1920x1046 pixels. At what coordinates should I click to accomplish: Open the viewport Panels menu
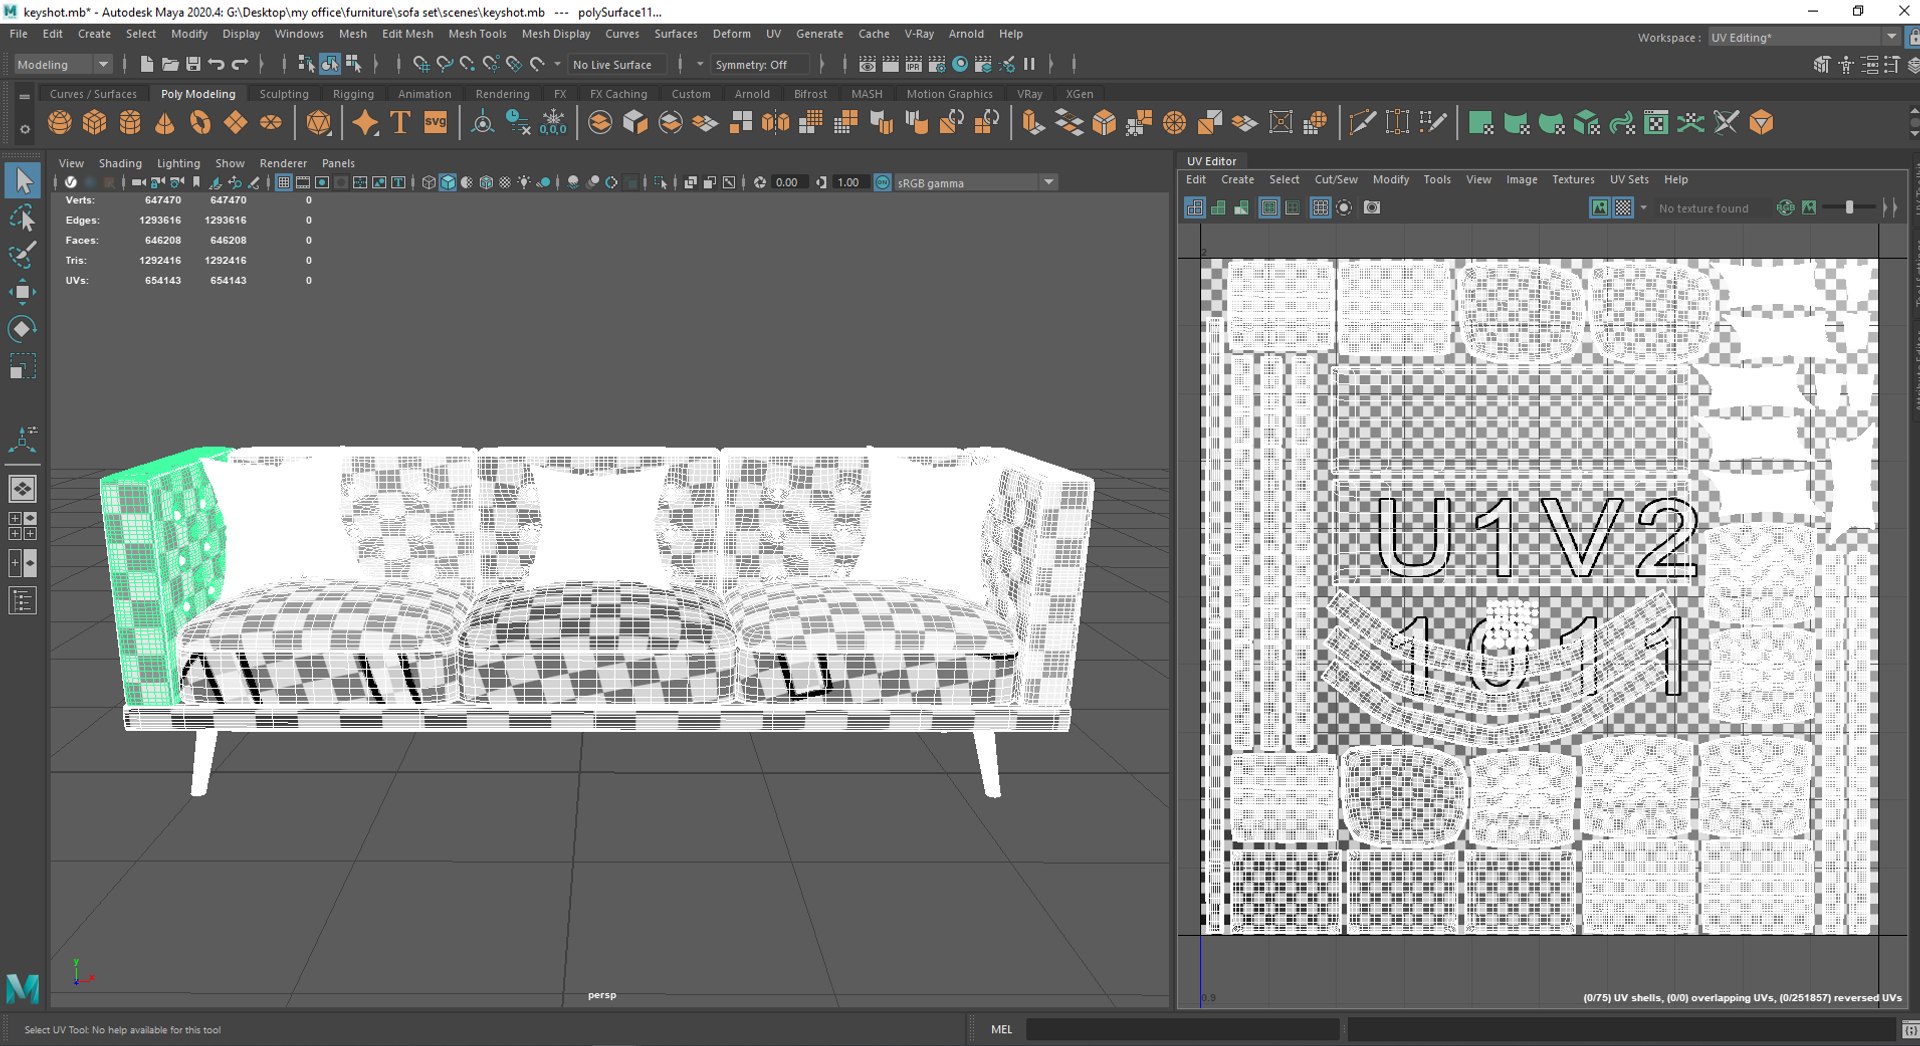(x=338, y=163)
